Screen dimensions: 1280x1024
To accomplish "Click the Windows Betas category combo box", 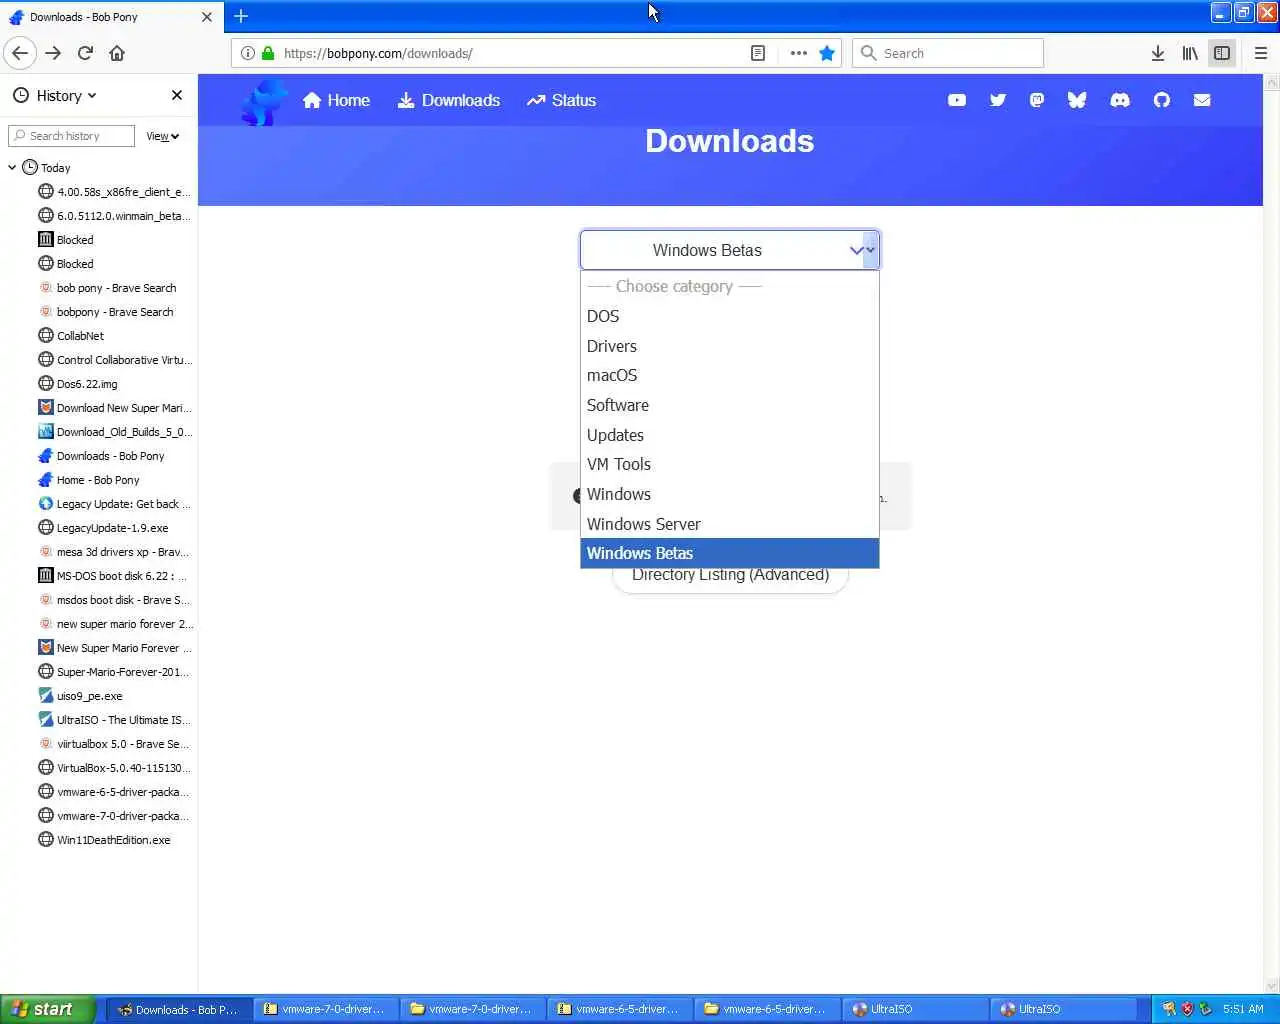I will click(730, 250).
